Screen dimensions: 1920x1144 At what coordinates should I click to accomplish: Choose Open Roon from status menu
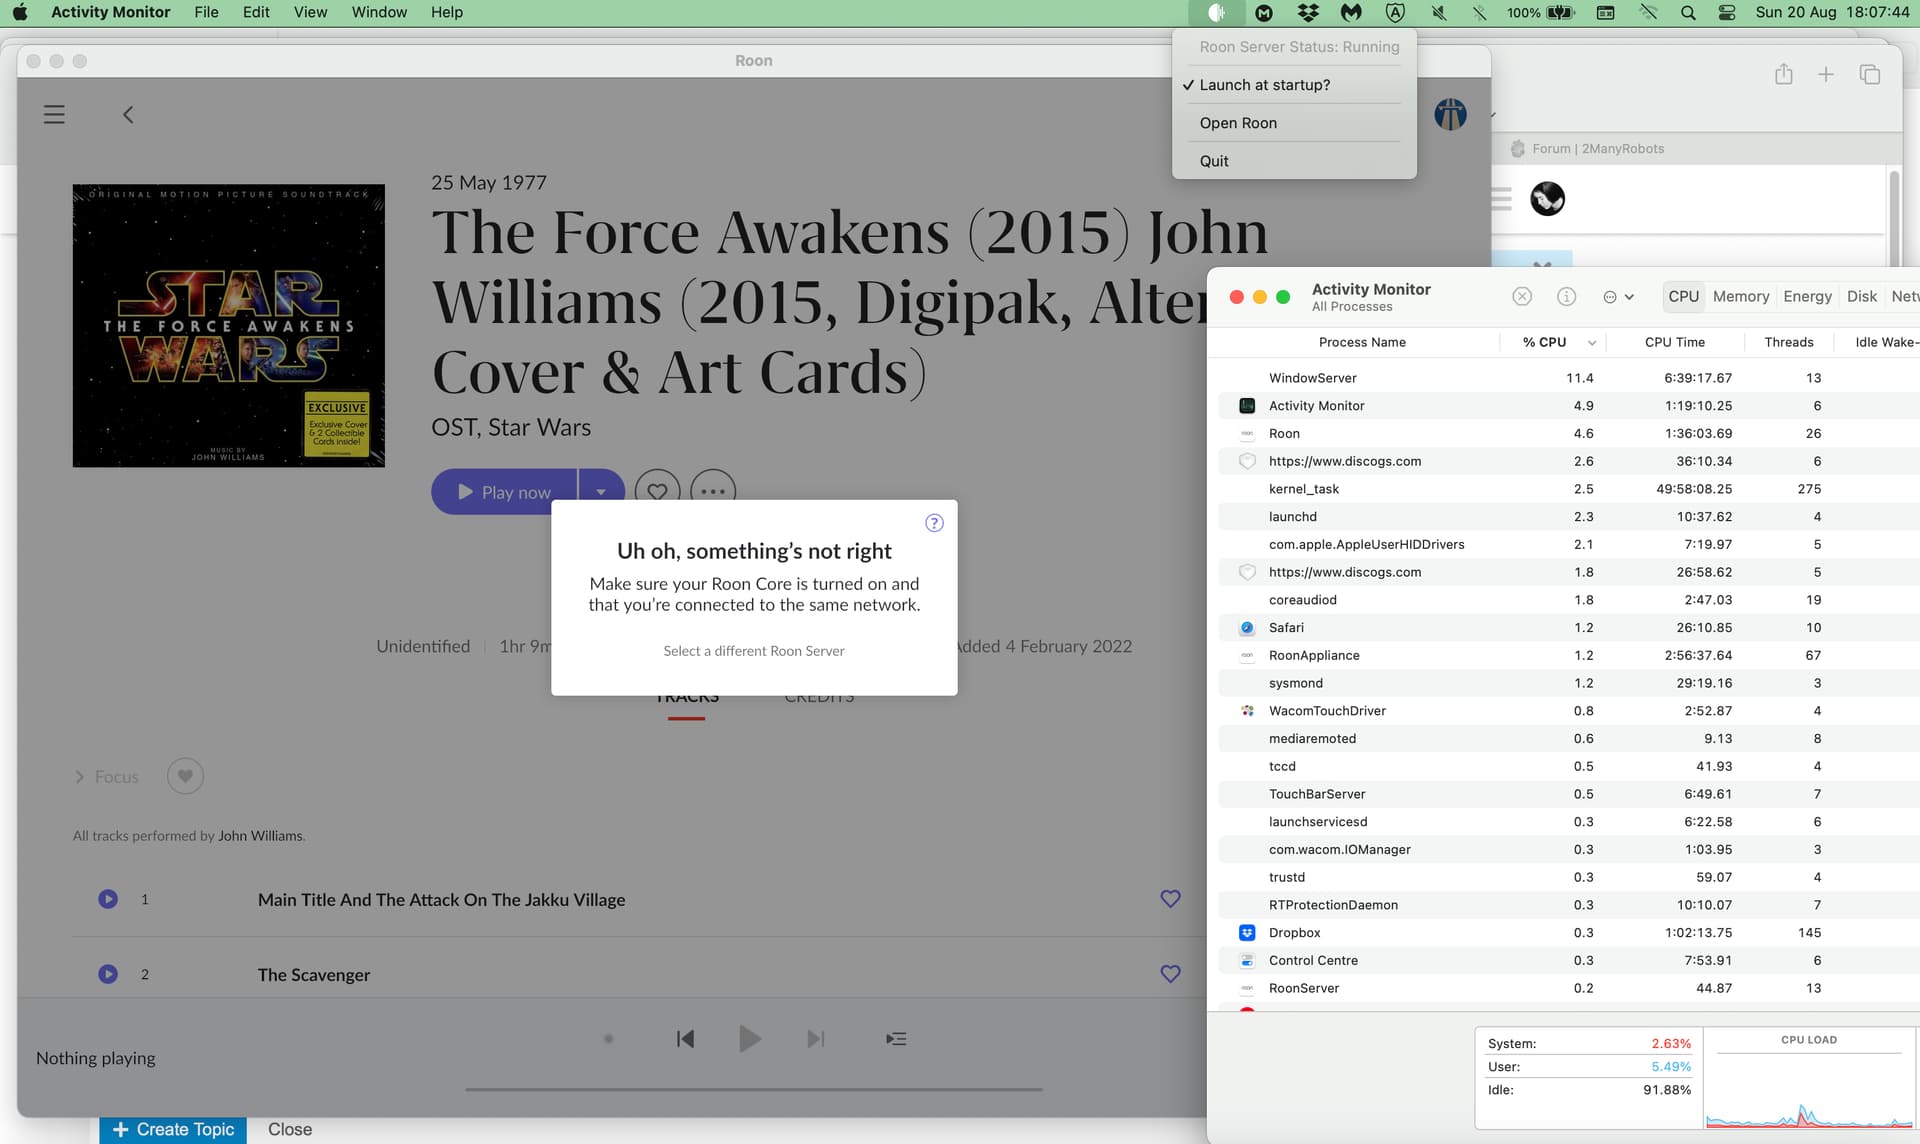point(1294,123)
